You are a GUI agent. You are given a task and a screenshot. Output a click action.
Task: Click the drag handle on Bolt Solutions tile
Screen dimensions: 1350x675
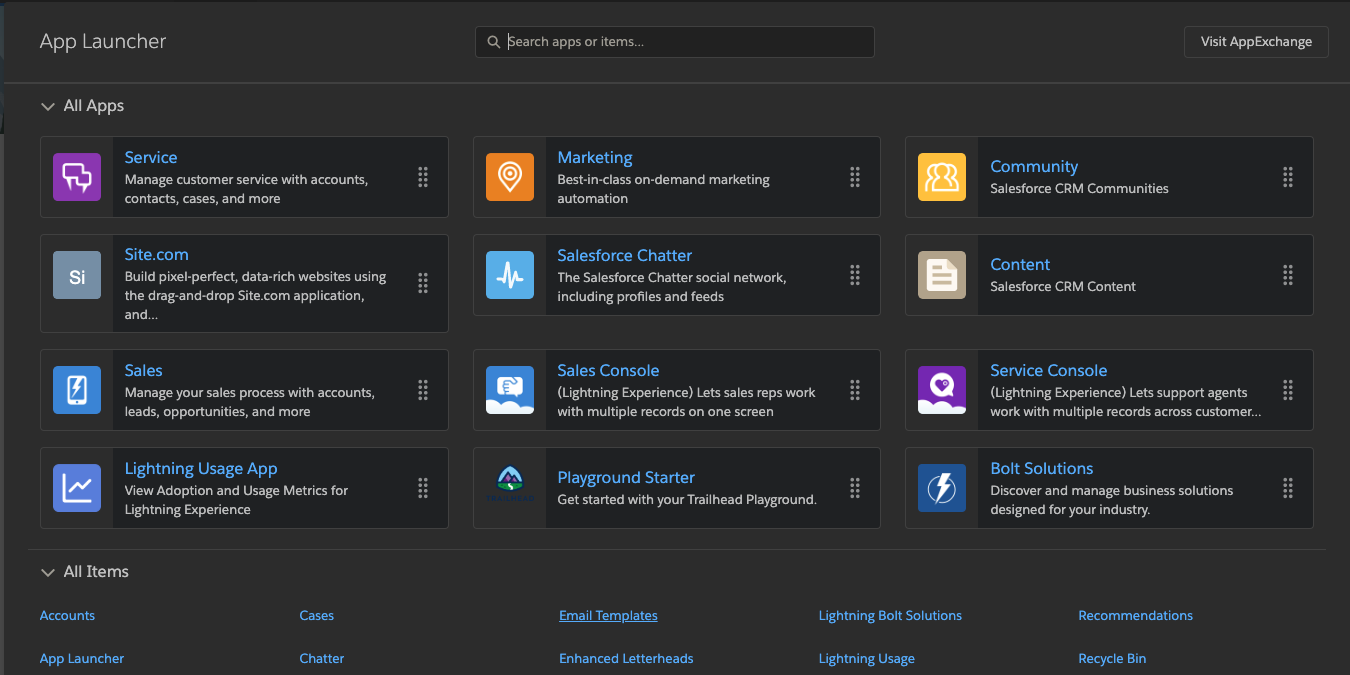click(1288, 488)
